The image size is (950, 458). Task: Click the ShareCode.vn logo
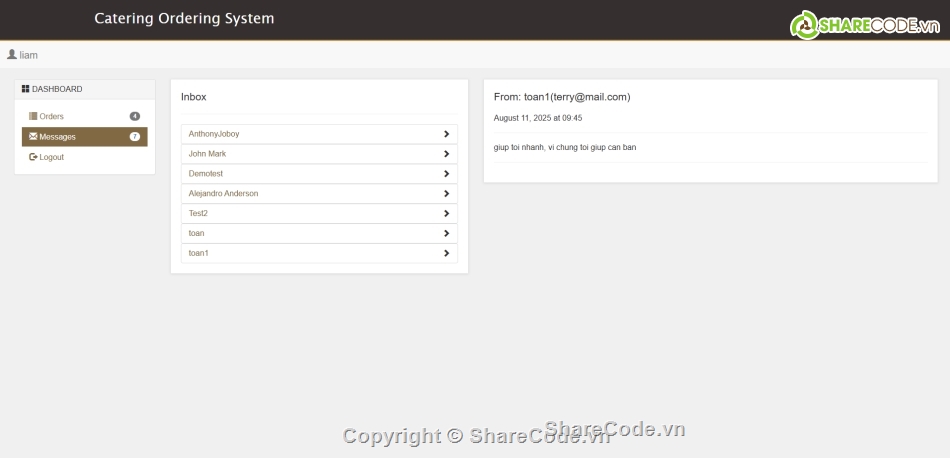point(865,25)
